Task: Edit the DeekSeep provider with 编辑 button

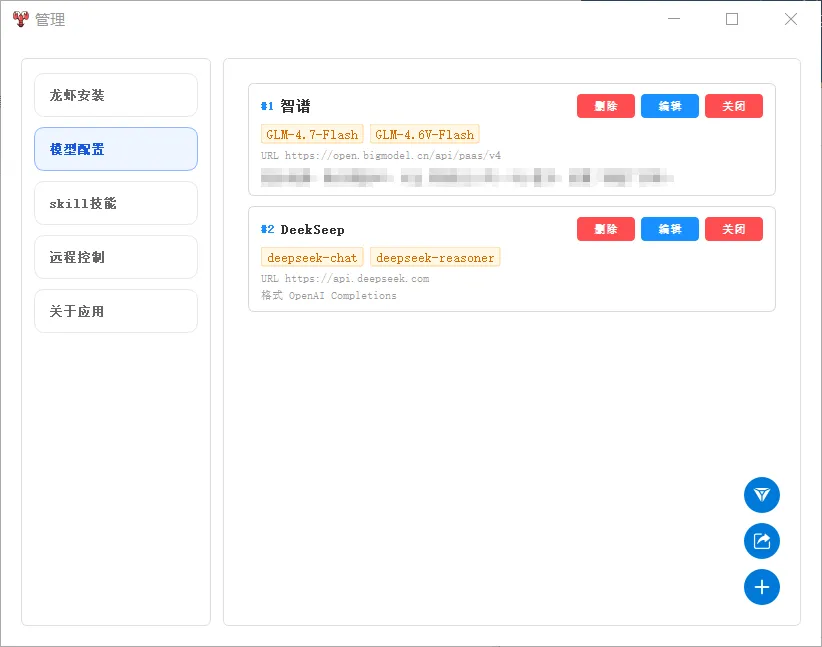Action: (669, 229)
